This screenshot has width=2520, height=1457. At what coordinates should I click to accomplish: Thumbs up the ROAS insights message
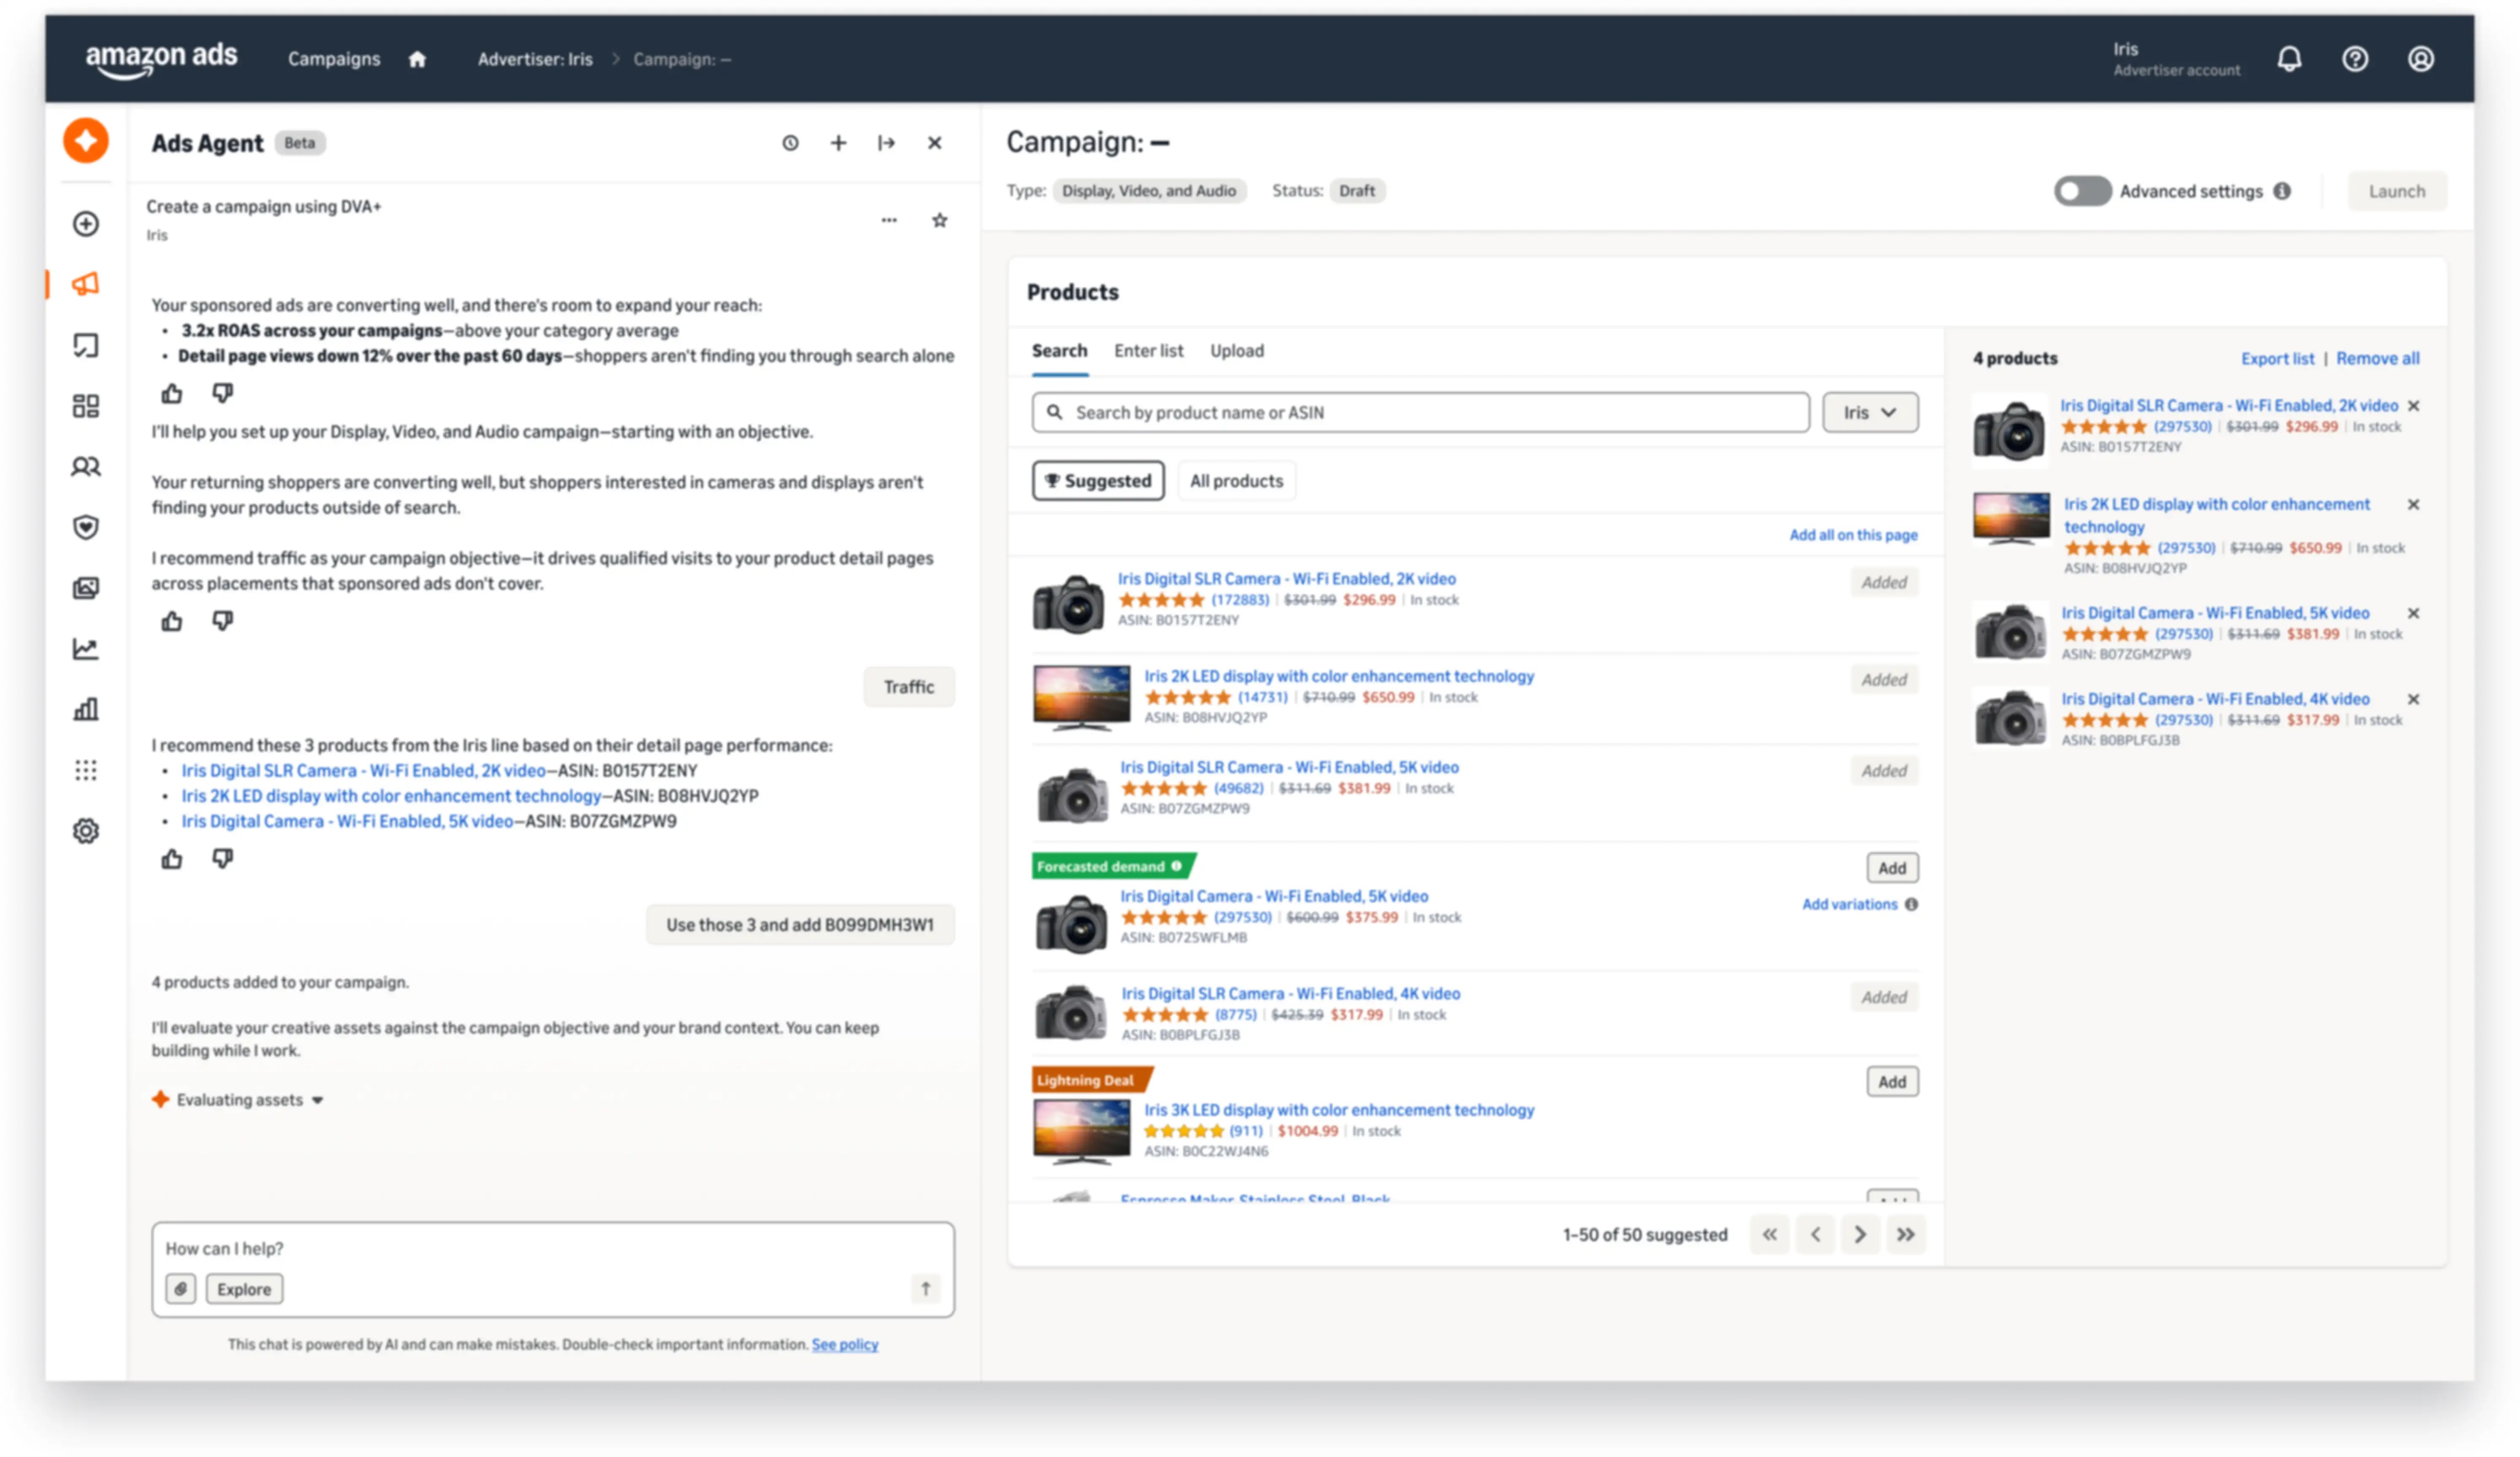(172, 394)
